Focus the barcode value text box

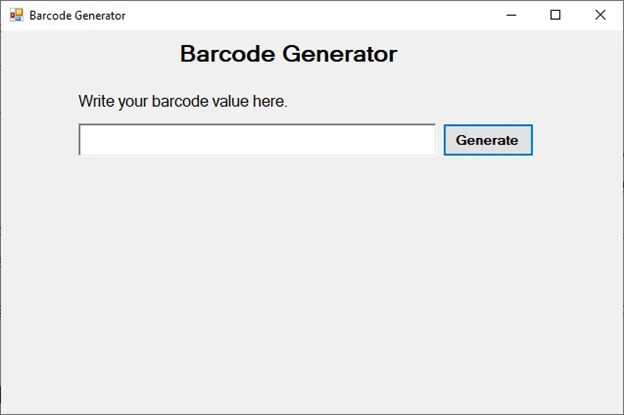(x=257, y=140)
